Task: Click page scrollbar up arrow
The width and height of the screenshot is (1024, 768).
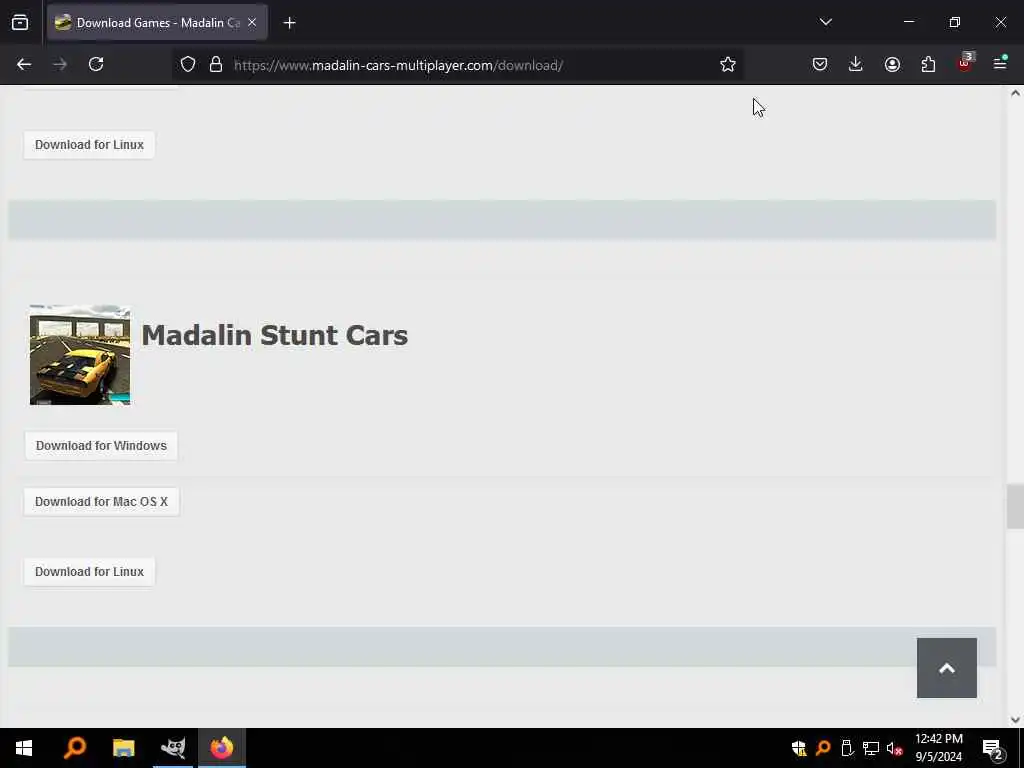Action: 1015,93
